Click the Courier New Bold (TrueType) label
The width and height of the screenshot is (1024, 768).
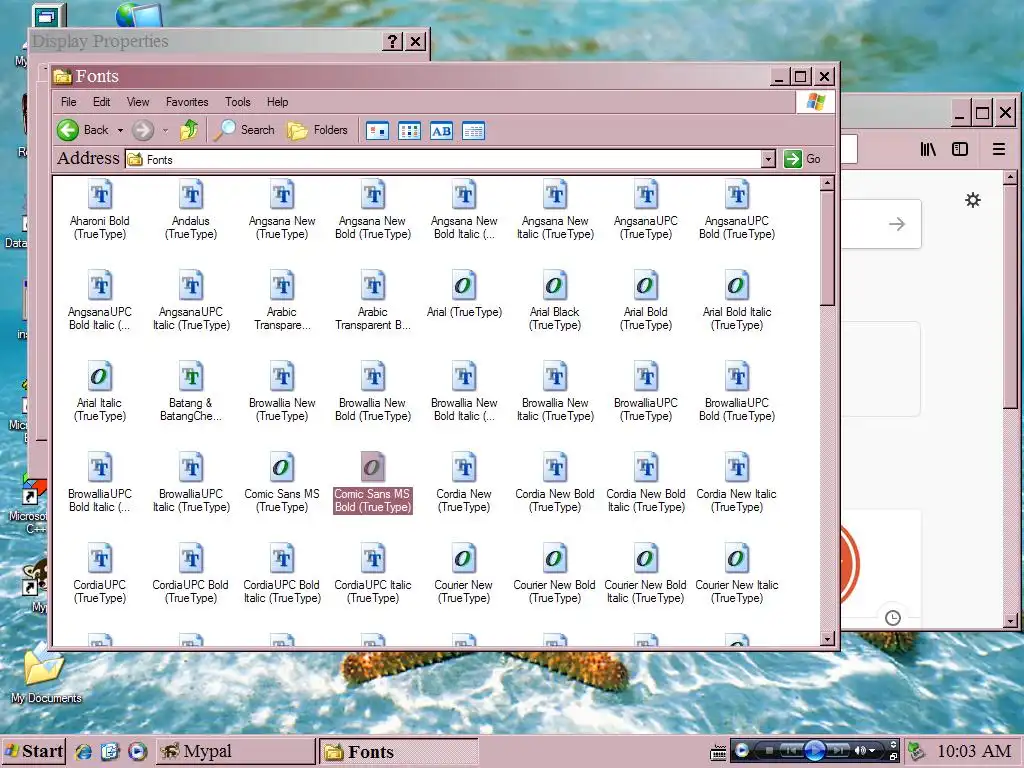point(554,592)
